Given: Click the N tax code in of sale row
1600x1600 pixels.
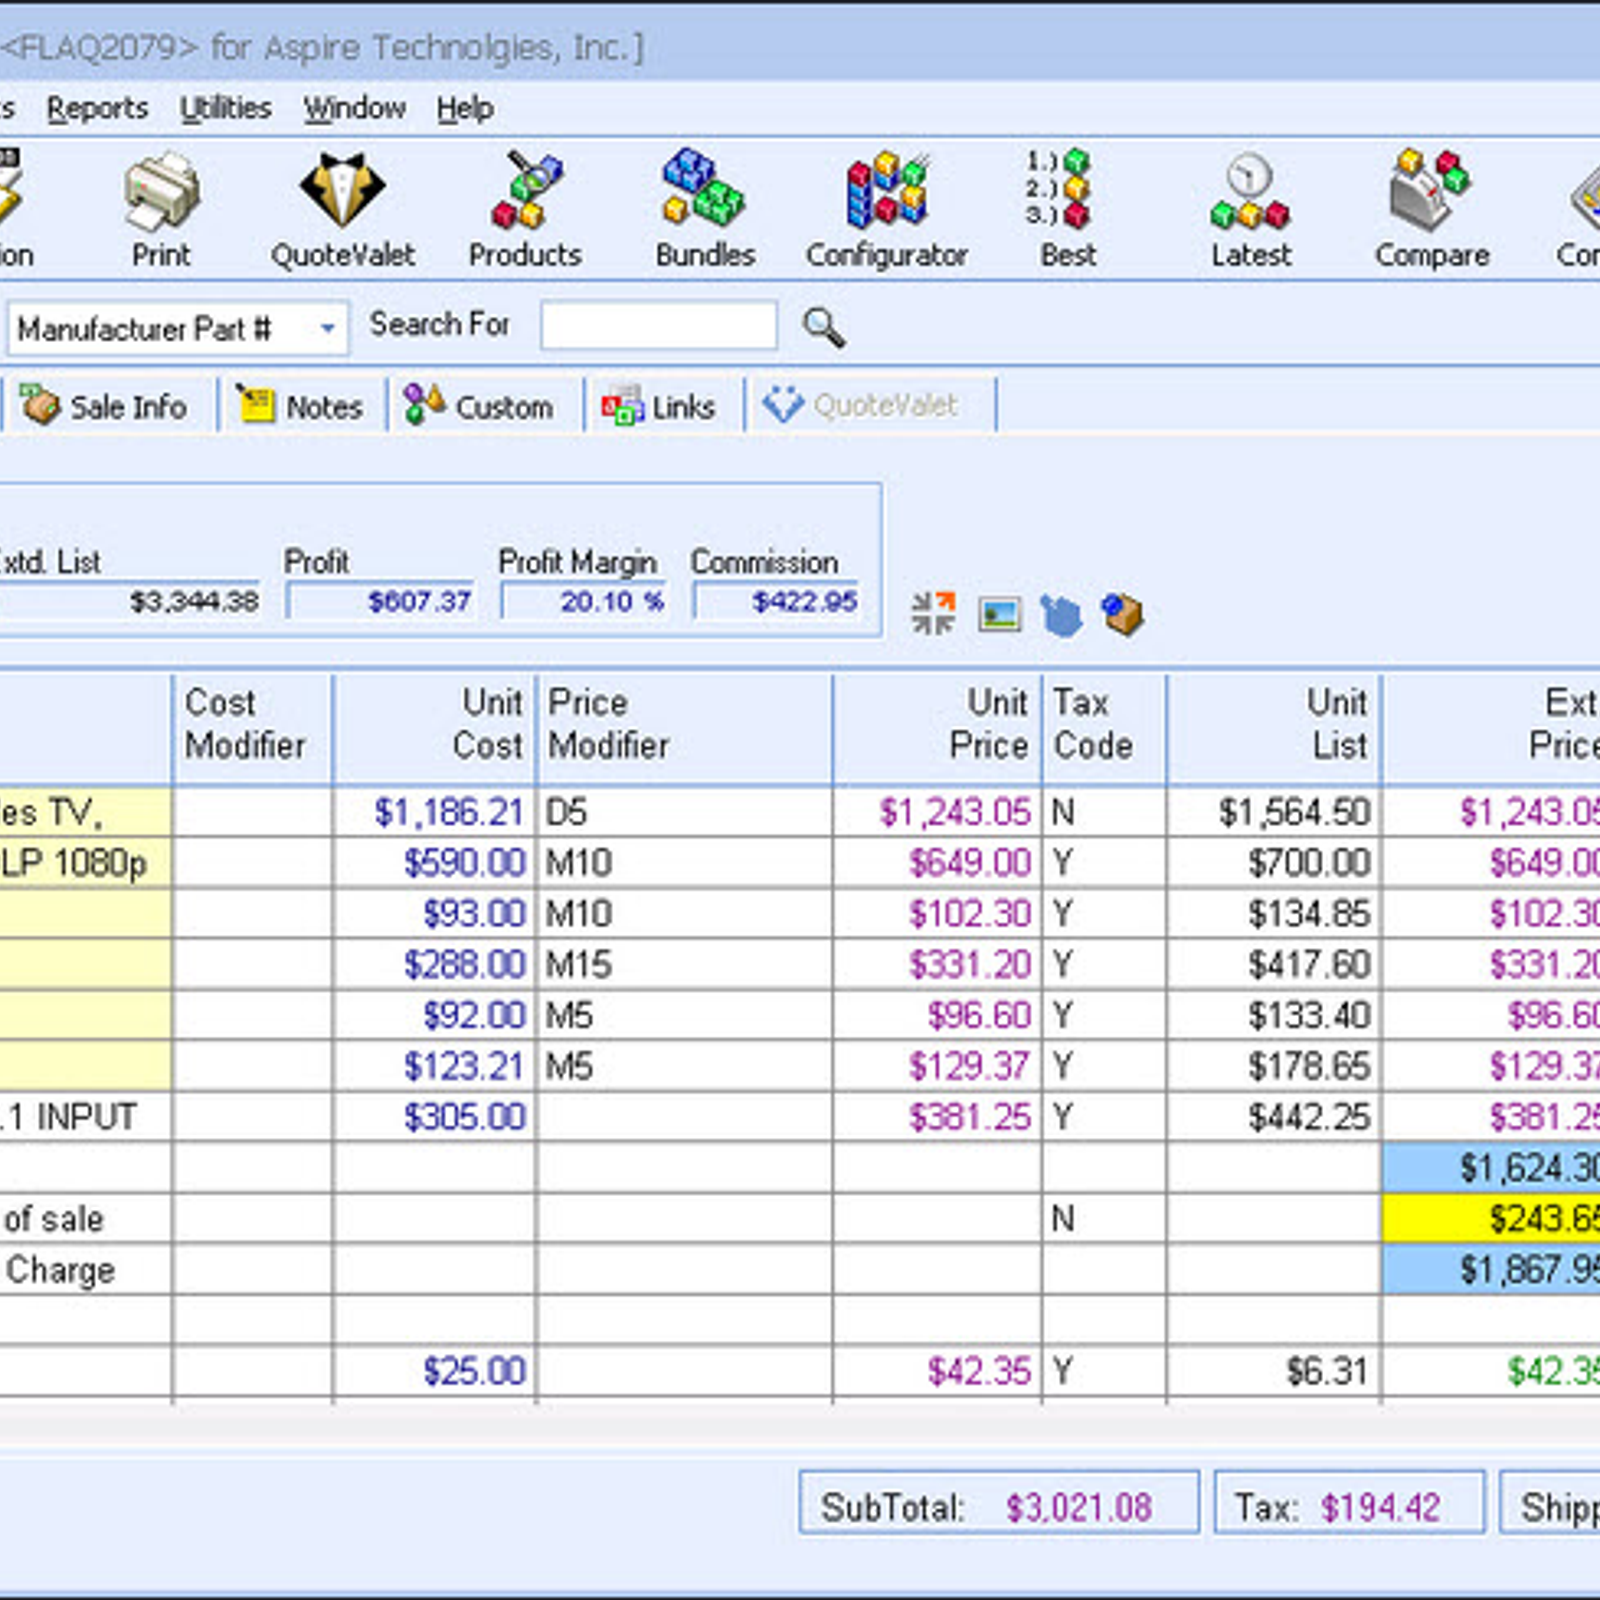Looking at the screenshot, I should [x=1105, y=1218].
